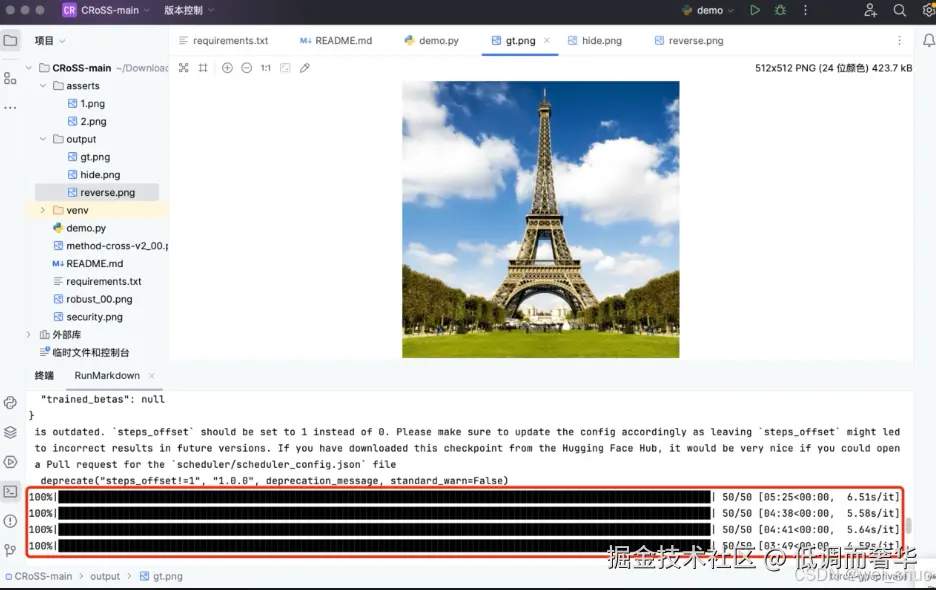Open Problems tool window icon
Image resolution: width=936 pixels, height=590 pixels.
pyautogui.click(x=10, y=521)
